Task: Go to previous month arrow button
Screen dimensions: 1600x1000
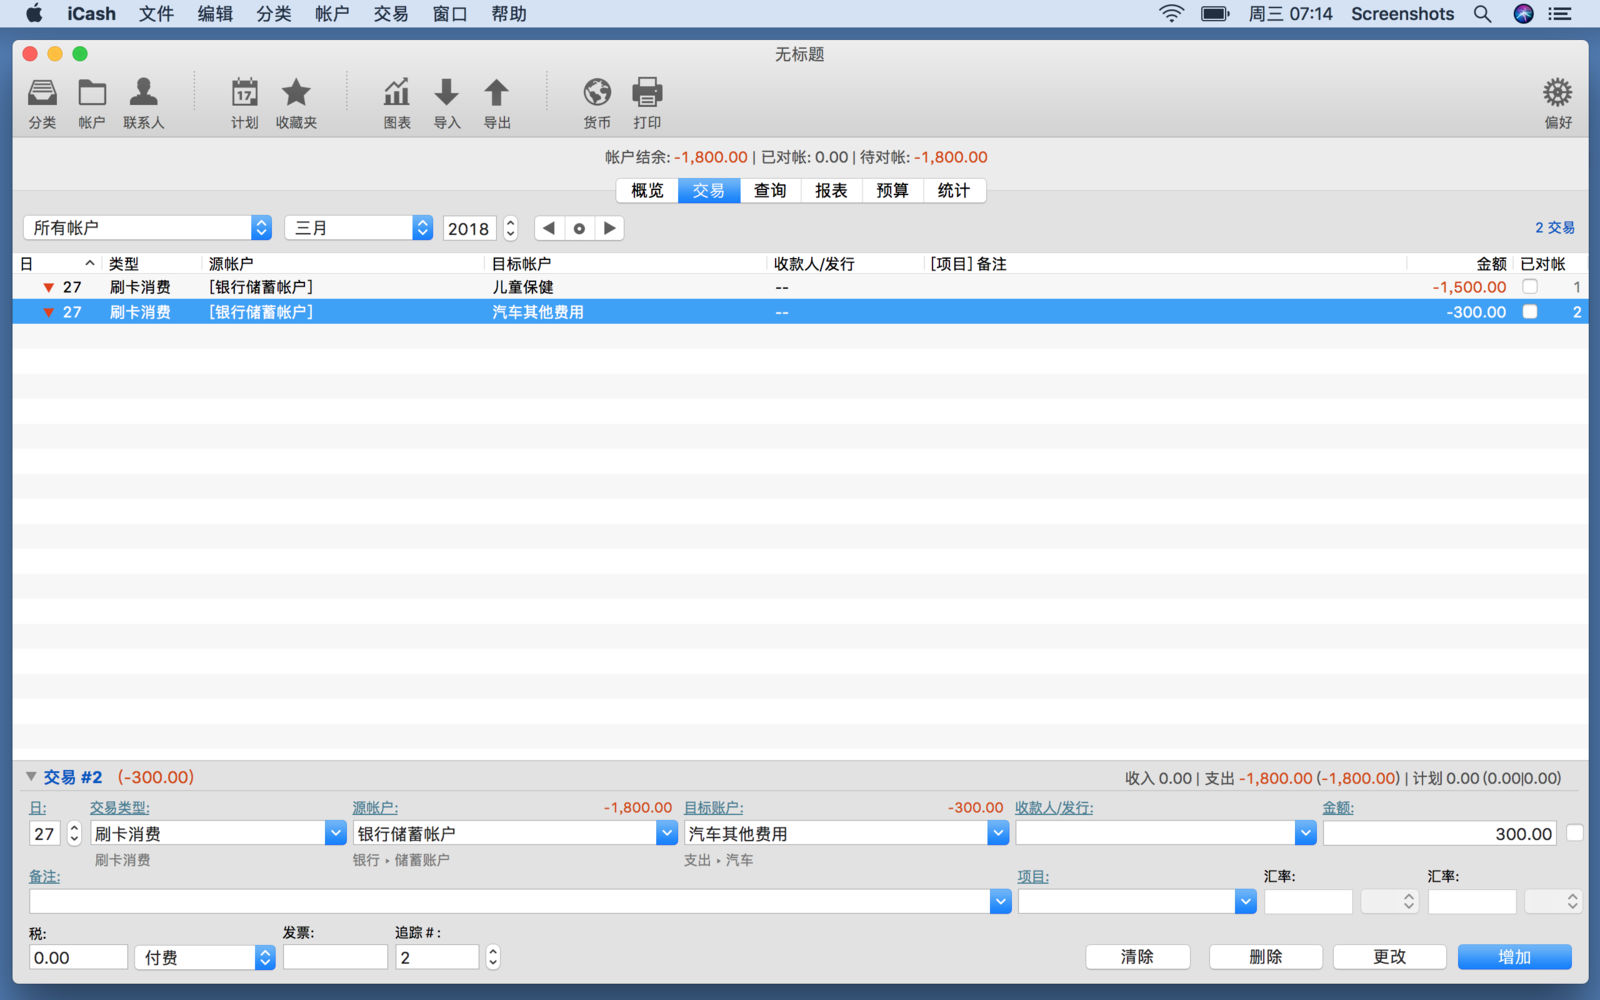Action: [x=549, y=228]
